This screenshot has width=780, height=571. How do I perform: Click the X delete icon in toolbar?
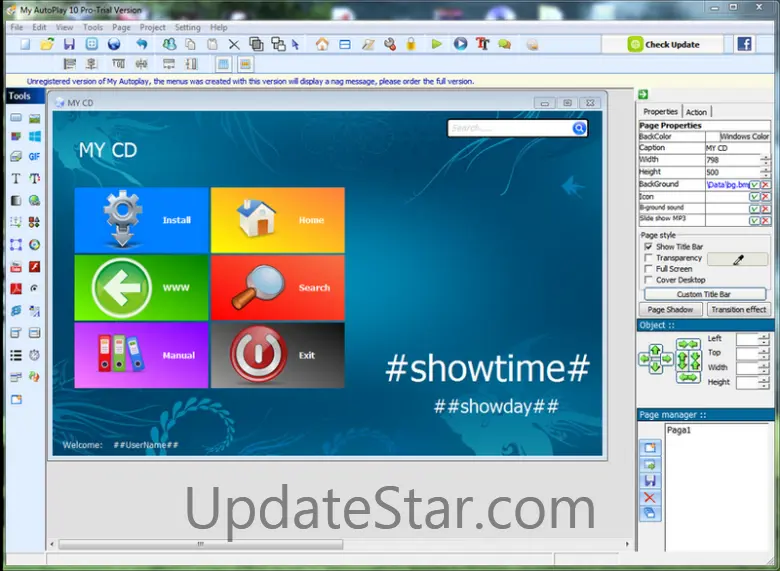234,45
